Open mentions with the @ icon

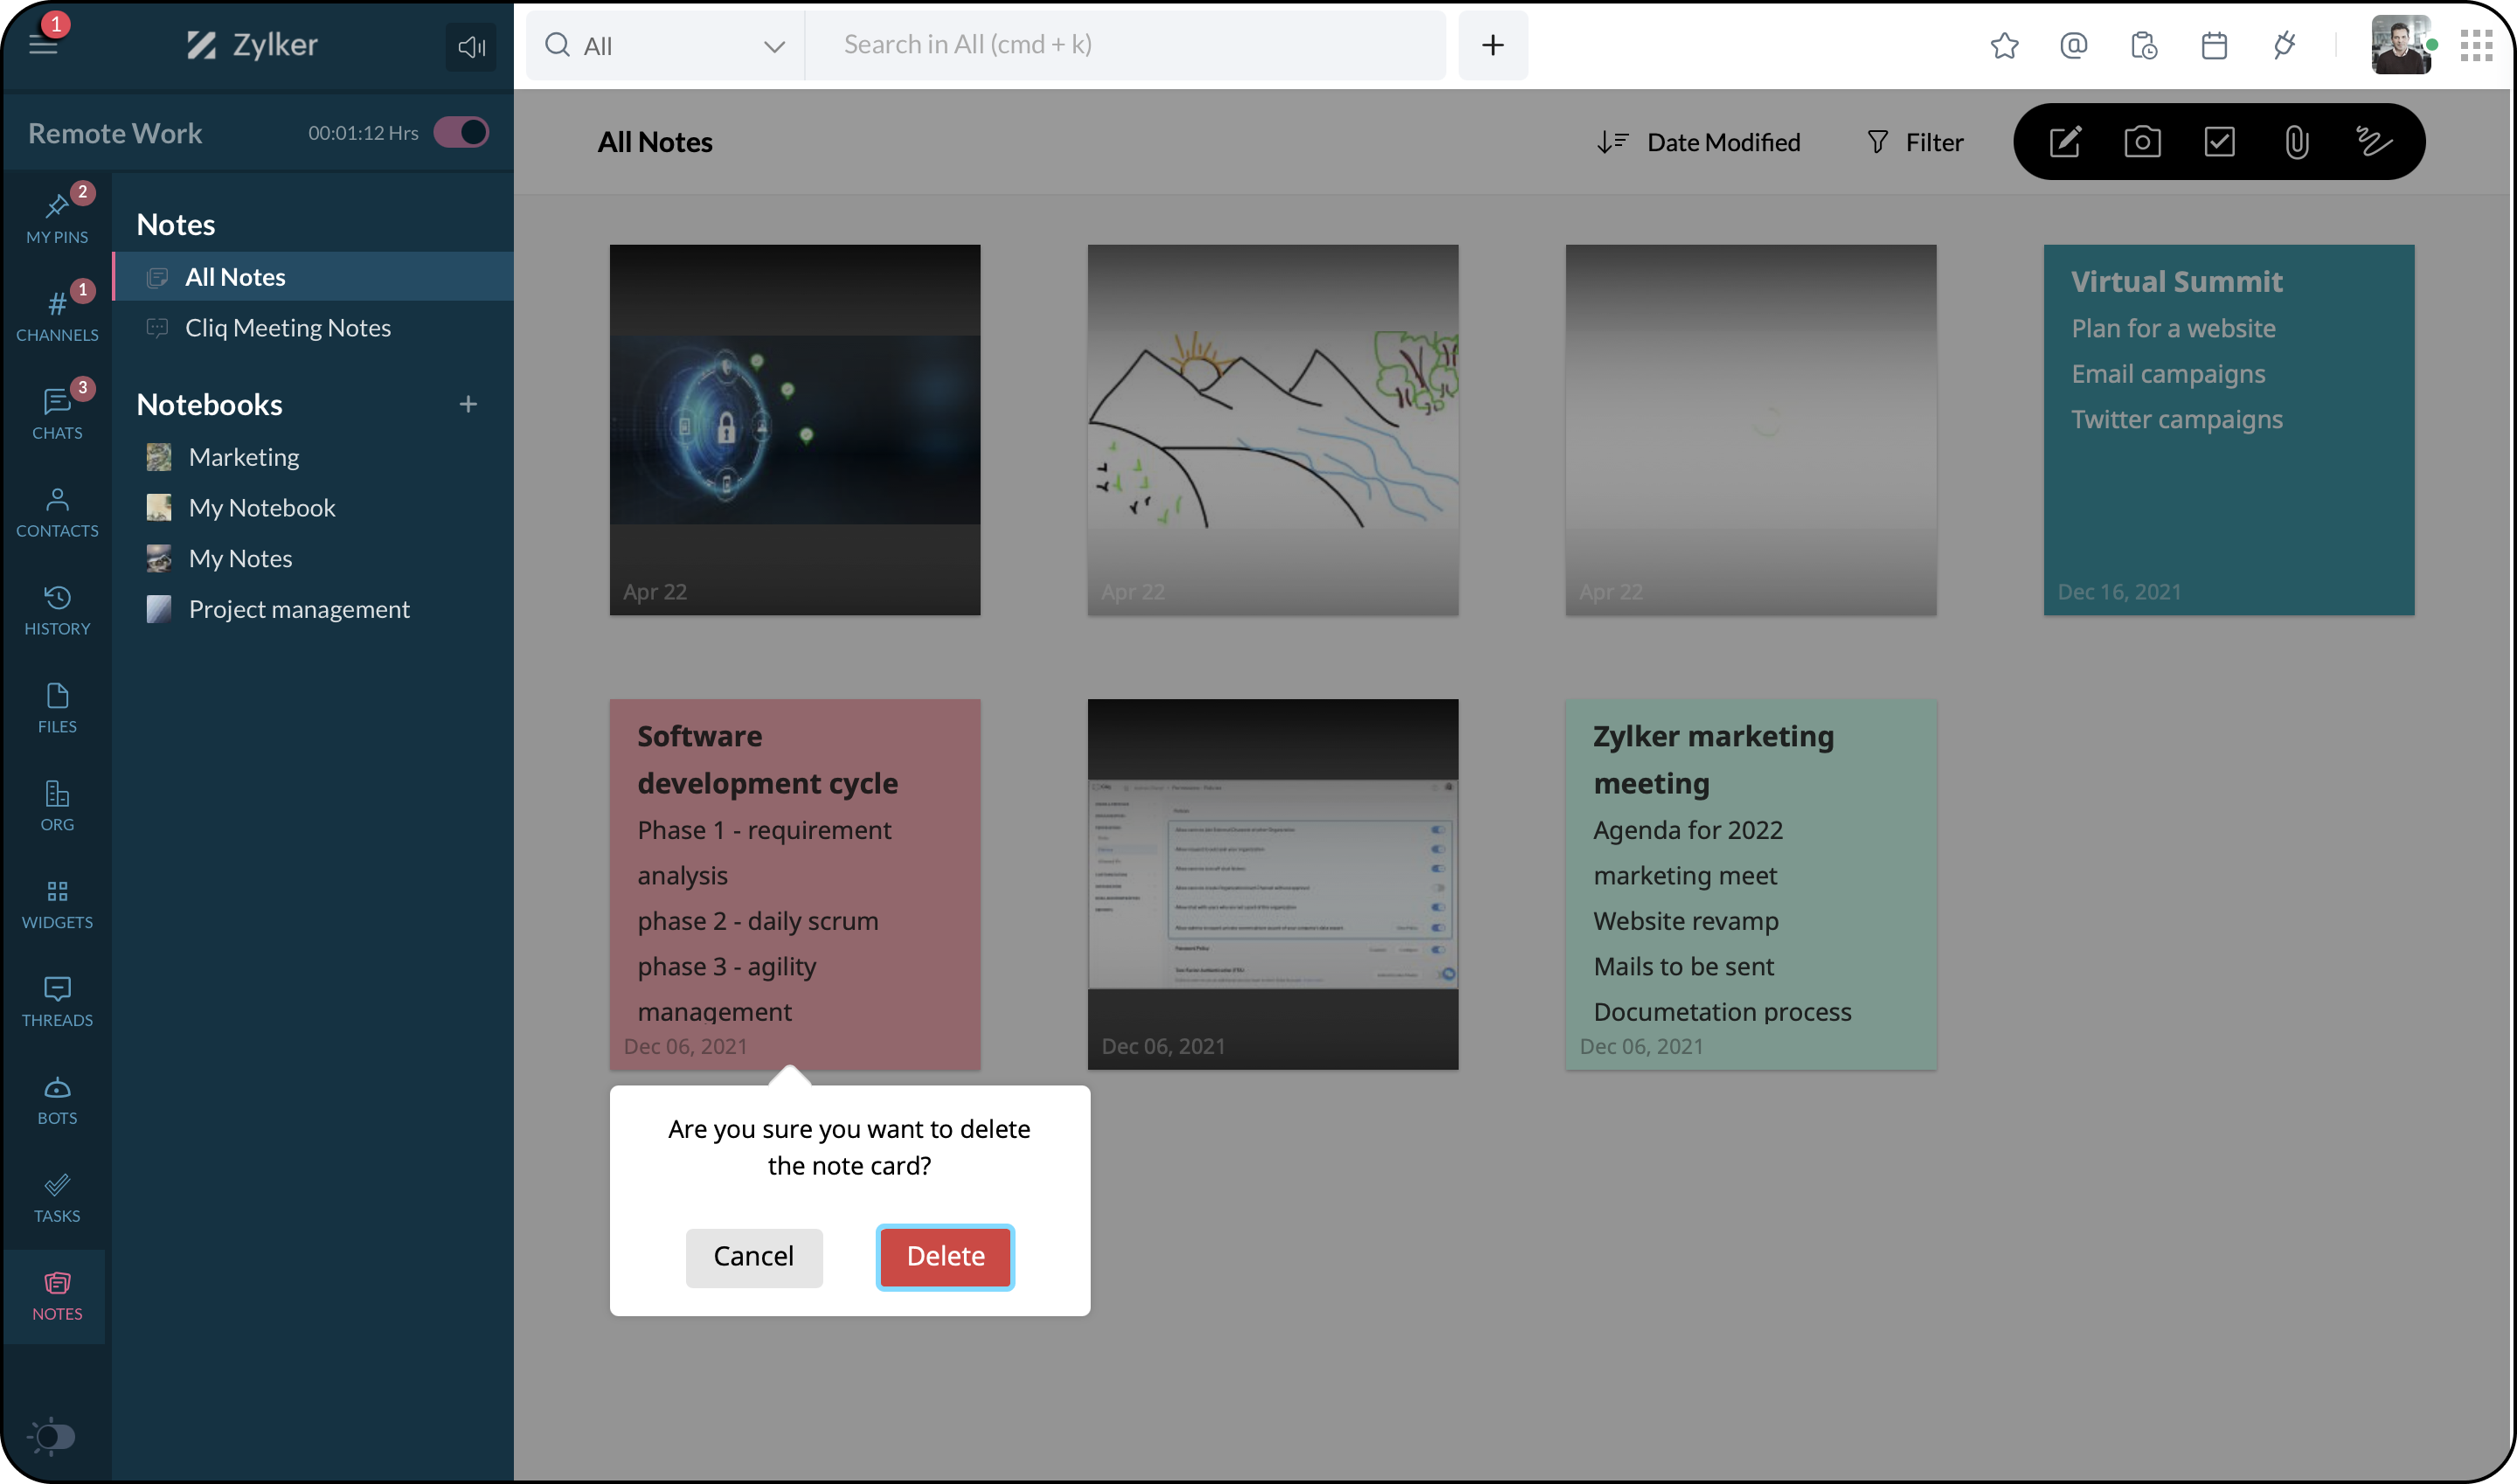click(2073, 45)
